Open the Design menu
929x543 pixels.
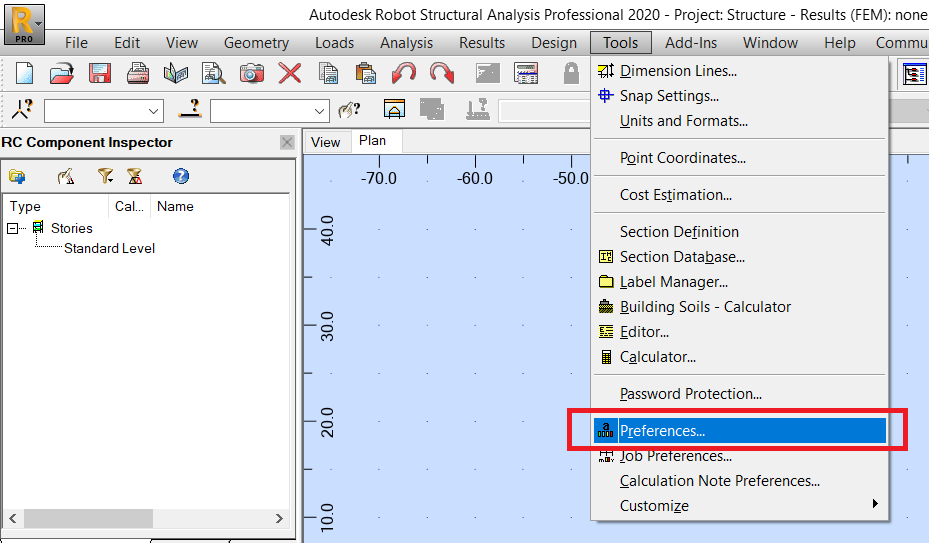pos(554,43)
